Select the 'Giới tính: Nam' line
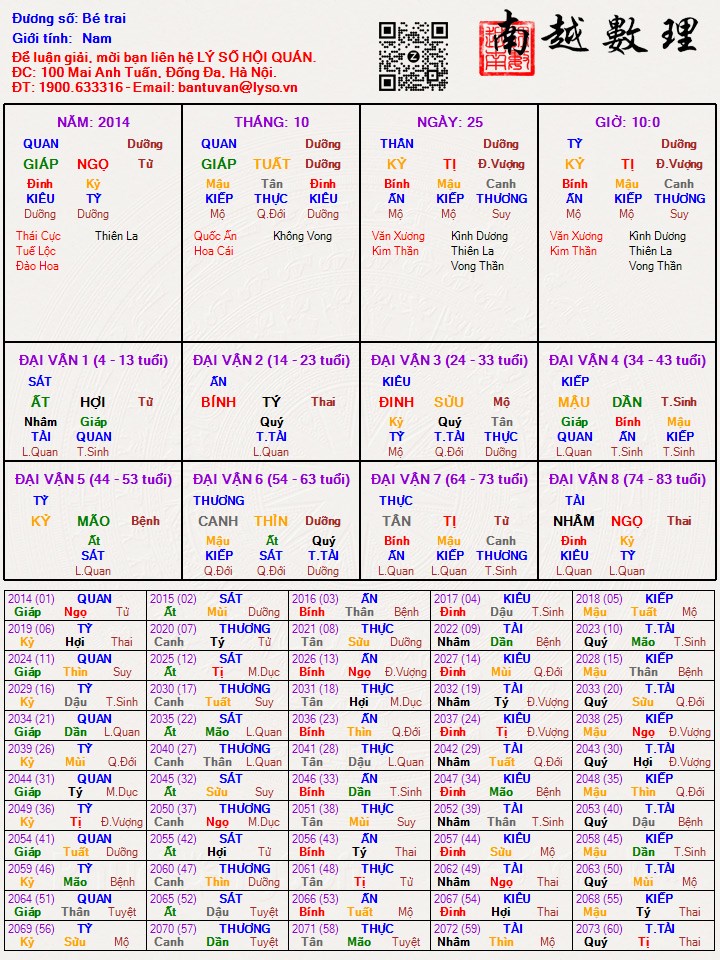 62,38
